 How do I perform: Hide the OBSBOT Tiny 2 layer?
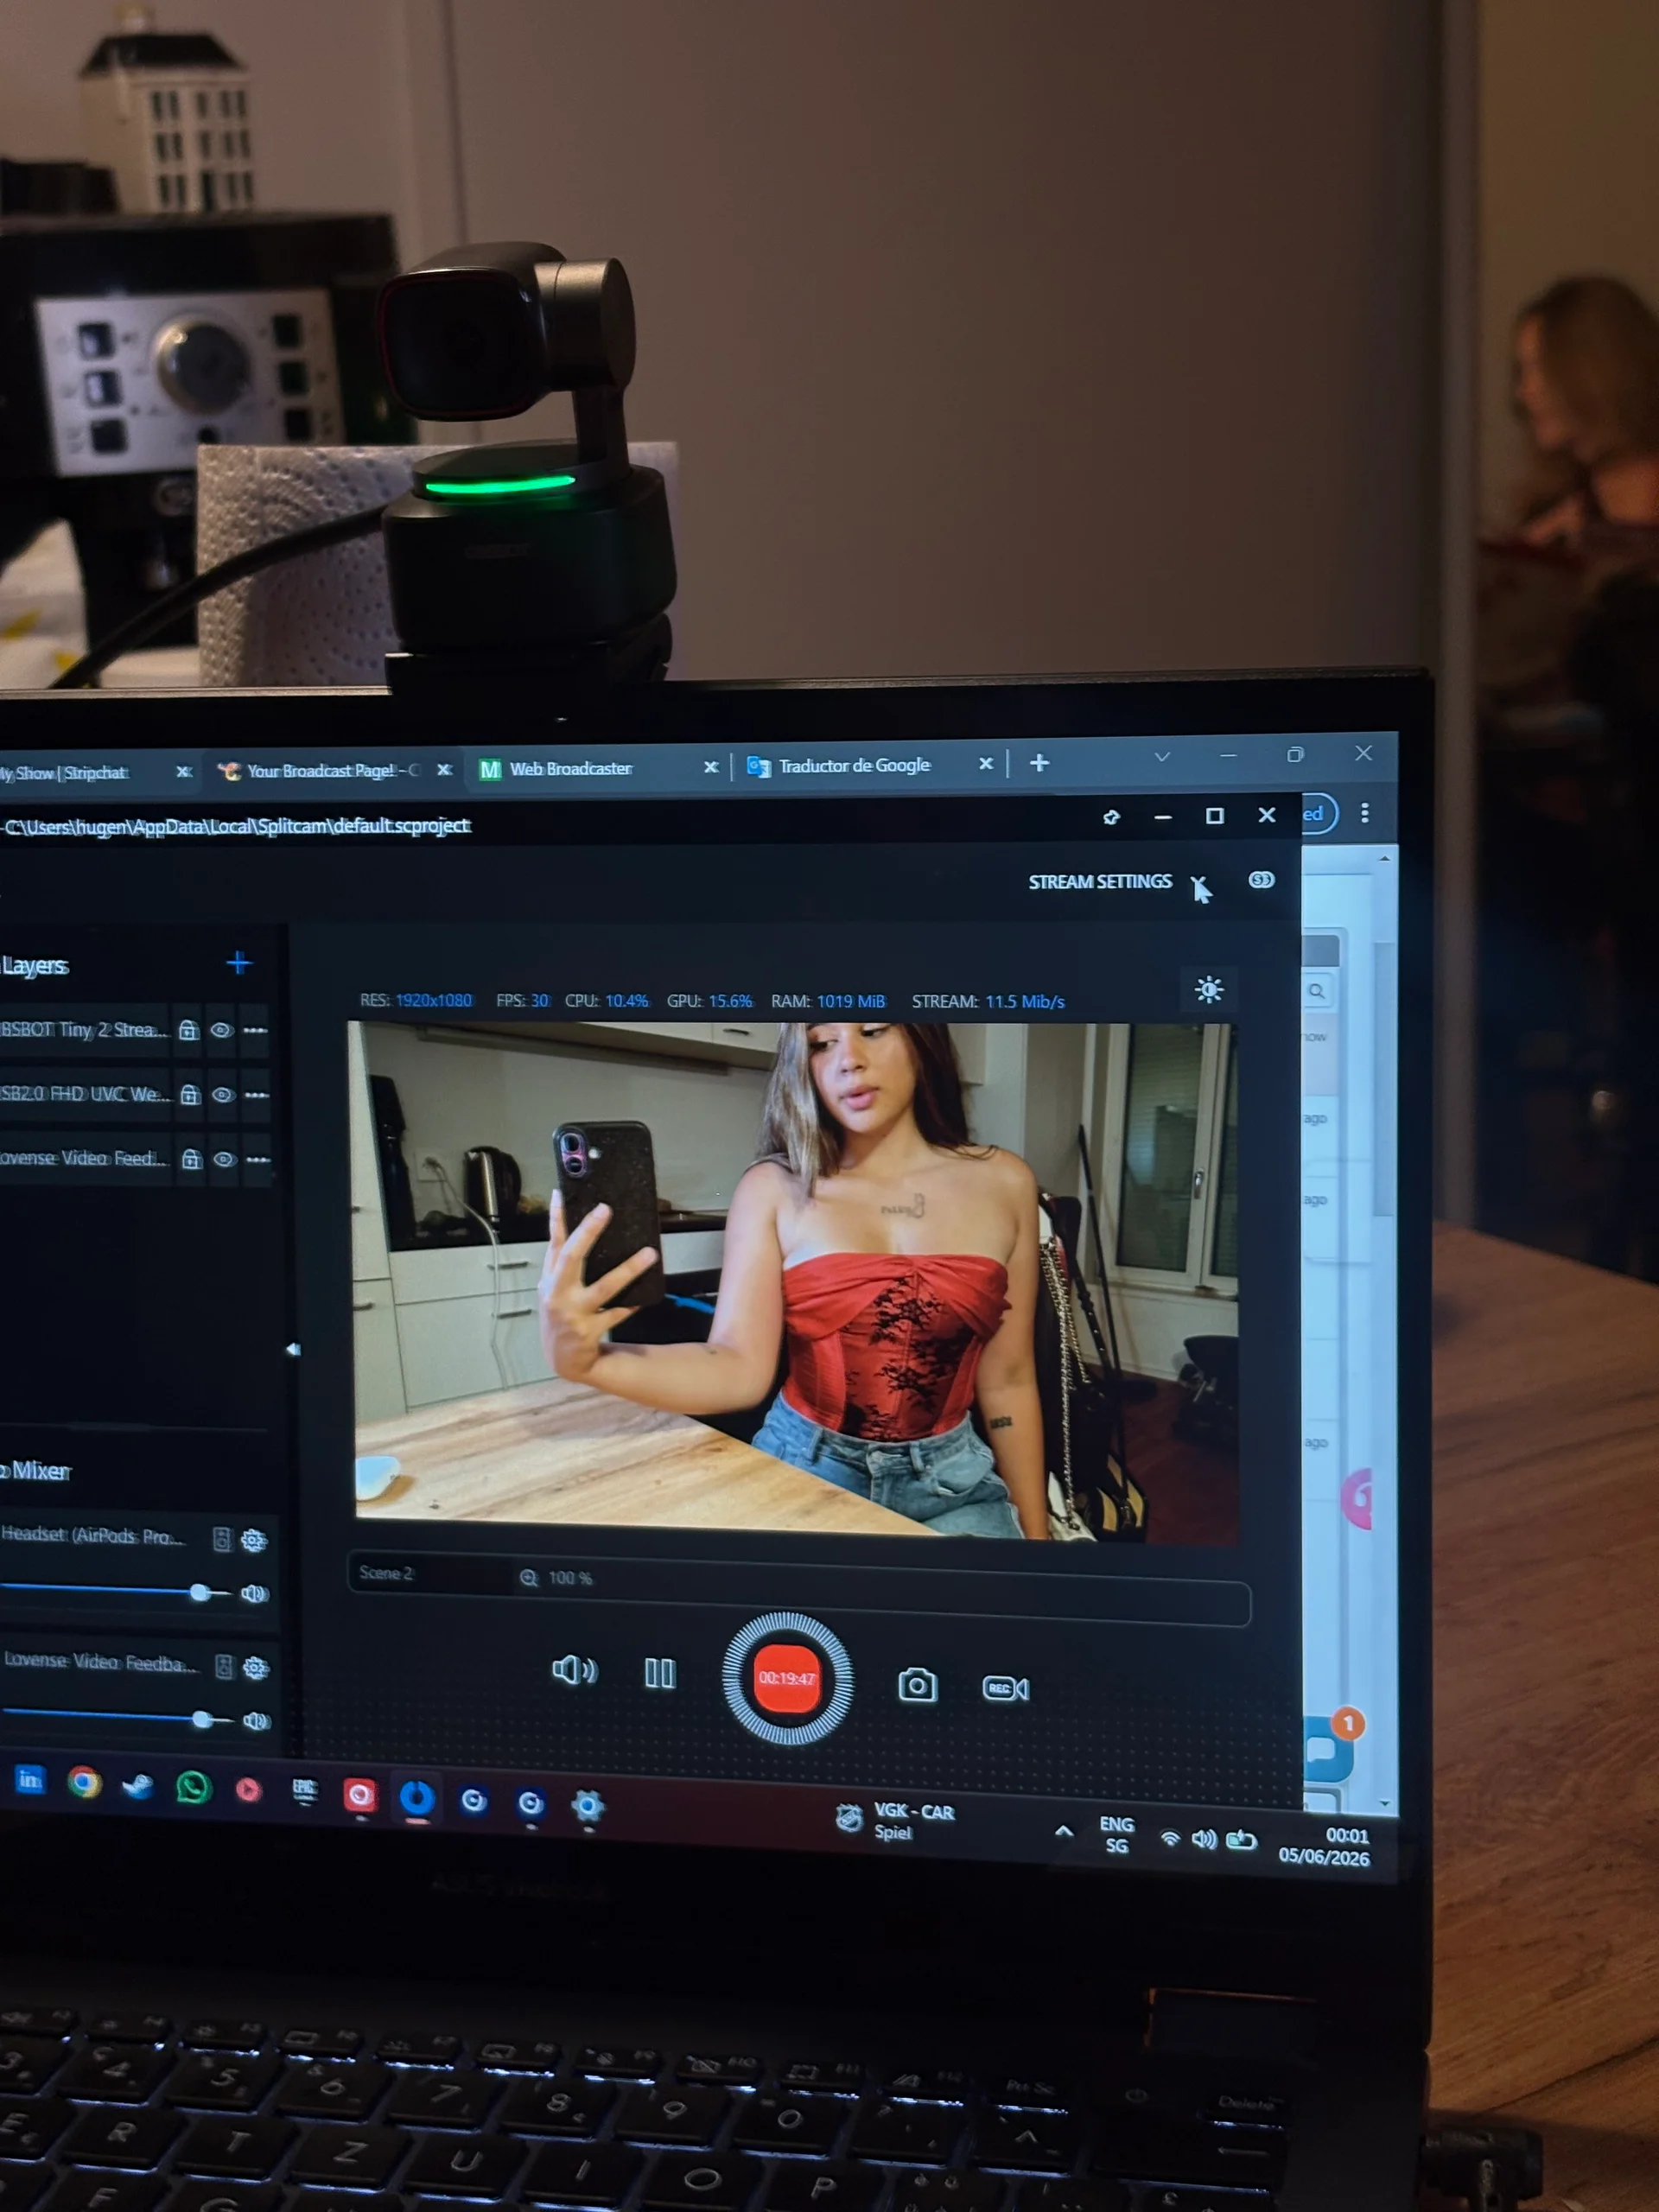pos(222,1030)
